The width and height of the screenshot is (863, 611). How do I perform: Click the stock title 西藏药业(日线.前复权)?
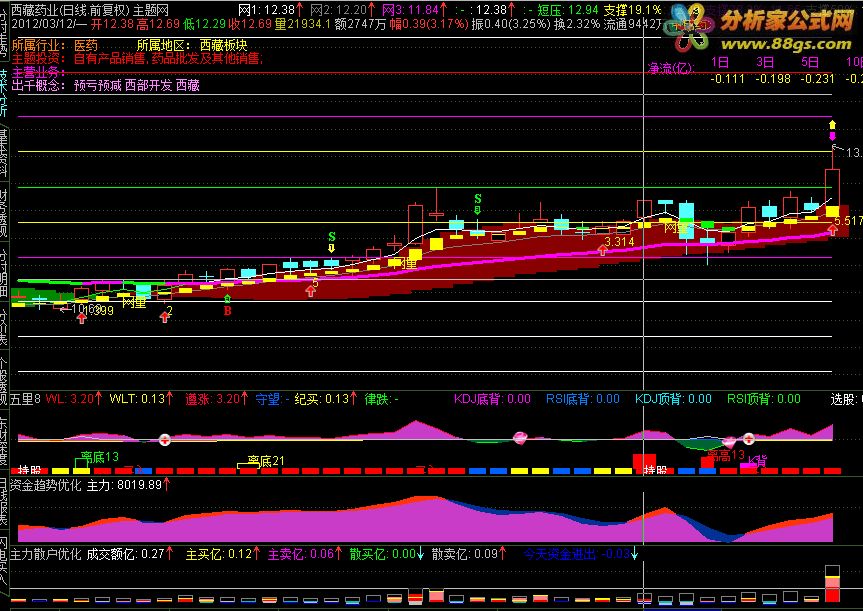70,10
